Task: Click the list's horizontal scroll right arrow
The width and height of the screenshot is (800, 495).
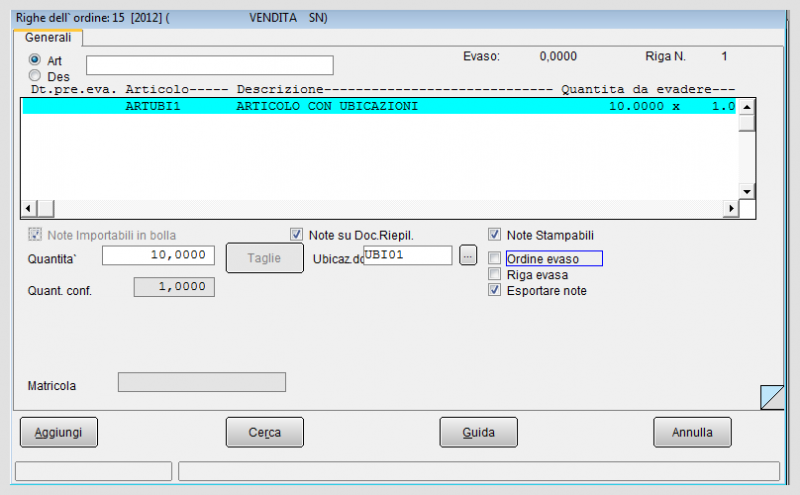Action: click(731, 208)
